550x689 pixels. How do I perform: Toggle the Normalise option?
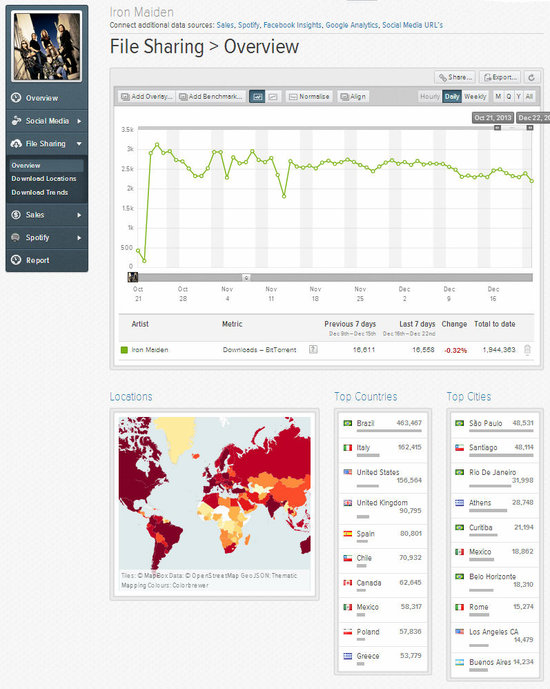pyautogui.click(x=310, y=97)
